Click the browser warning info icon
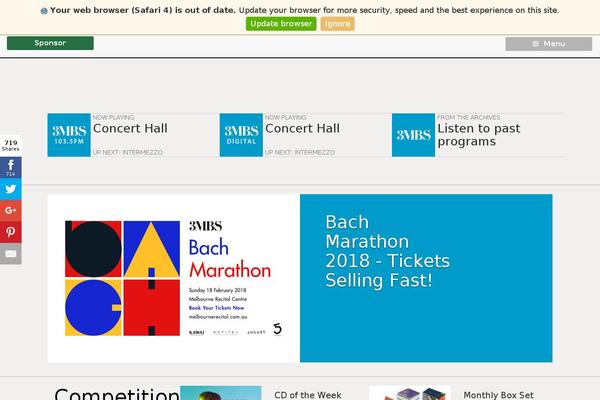The height and width of the screenshot is (400, 600). click(44, 11)
